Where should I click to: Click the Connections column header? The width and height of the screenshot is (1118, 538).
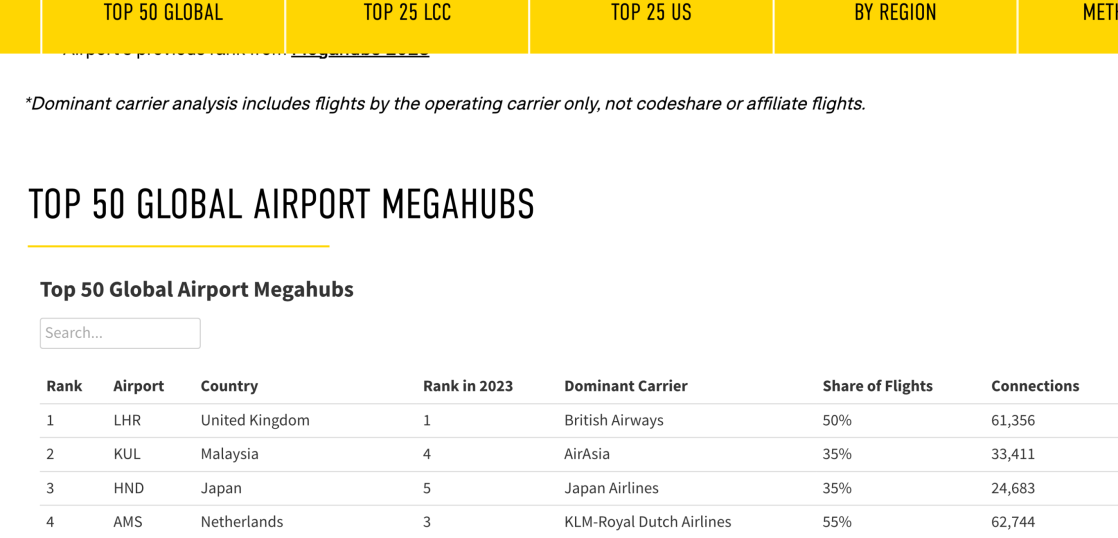click(x=1035, y=386)
